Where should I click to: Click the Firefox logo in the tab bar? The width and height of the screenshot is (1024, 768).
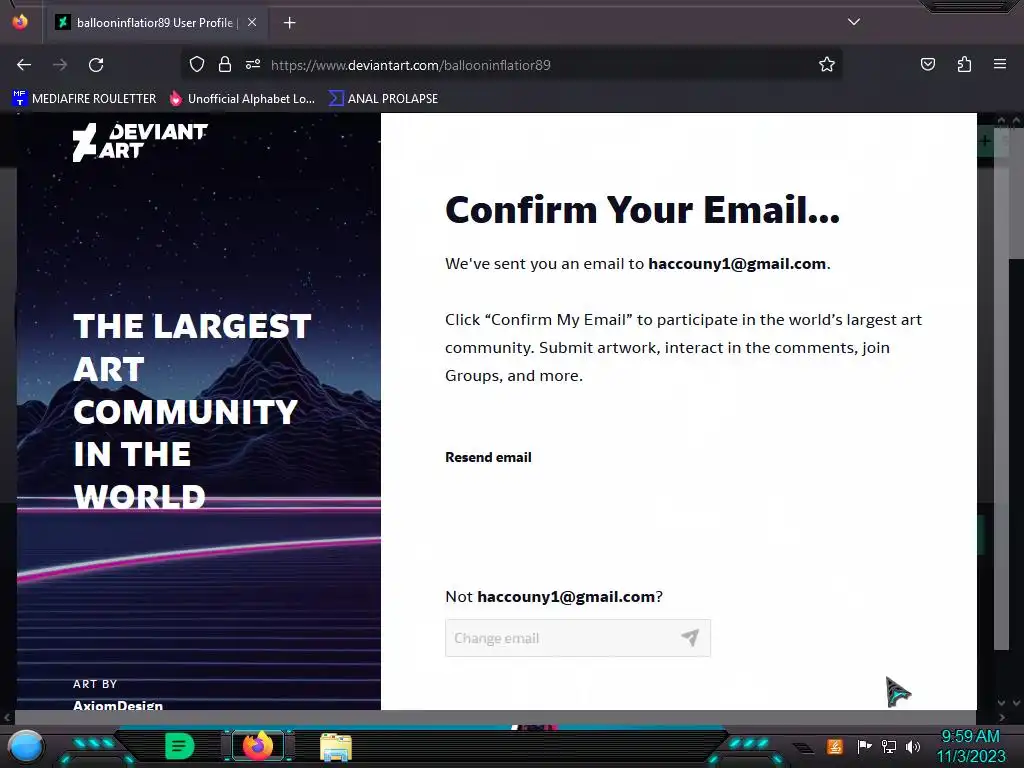tap(20, 22)
